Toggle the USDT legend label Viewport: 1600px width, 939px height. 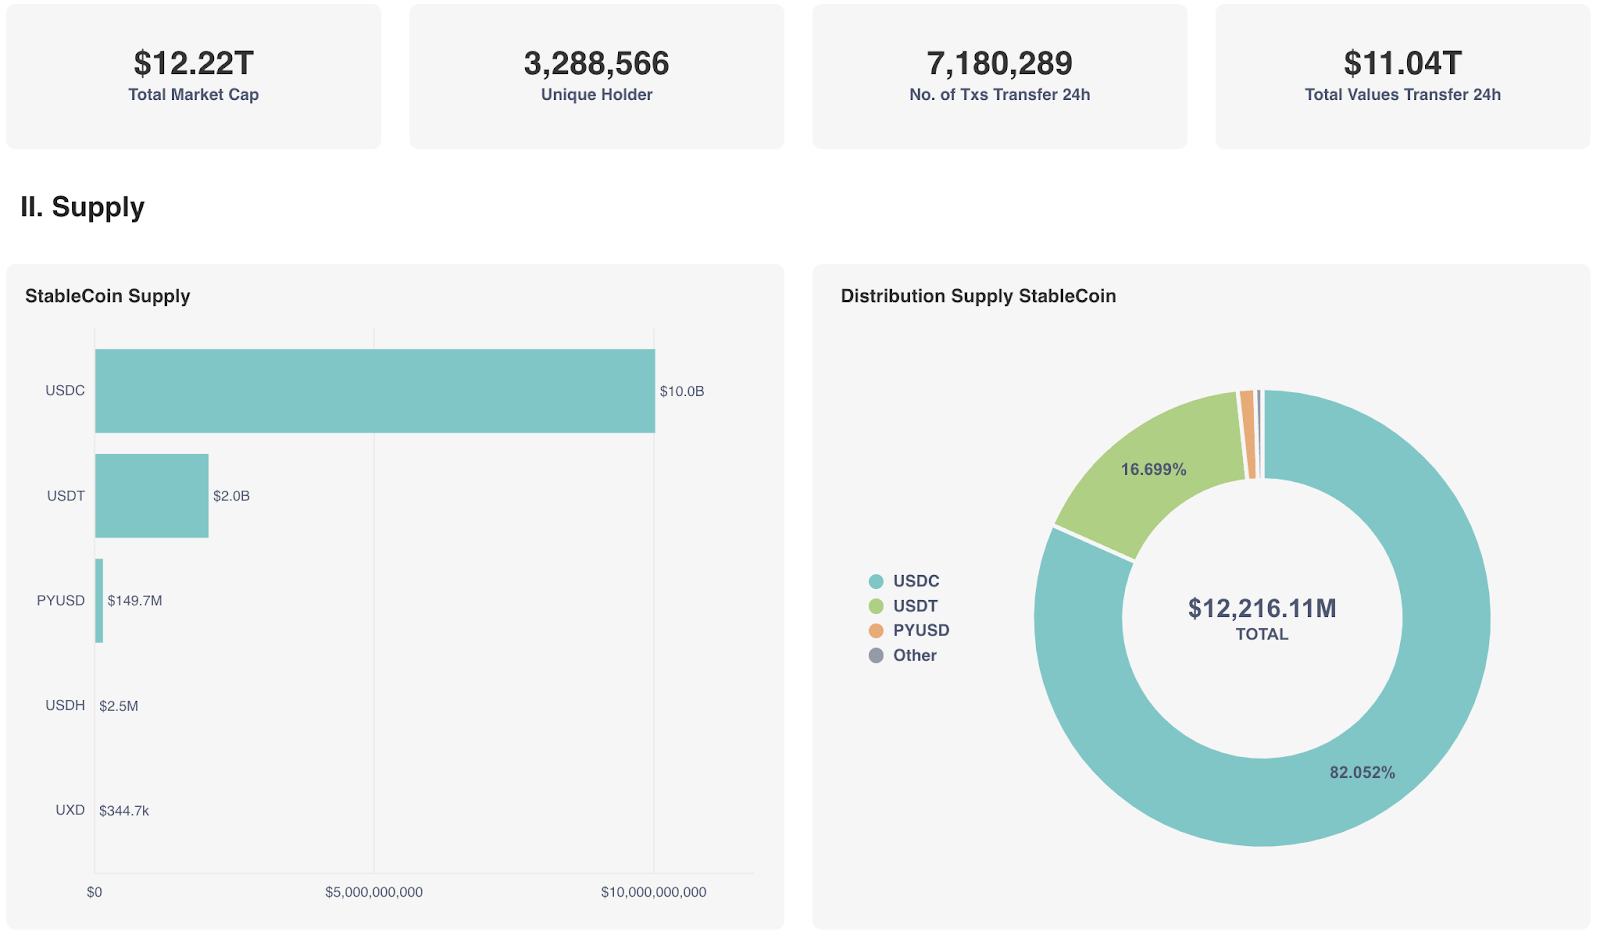915,606
